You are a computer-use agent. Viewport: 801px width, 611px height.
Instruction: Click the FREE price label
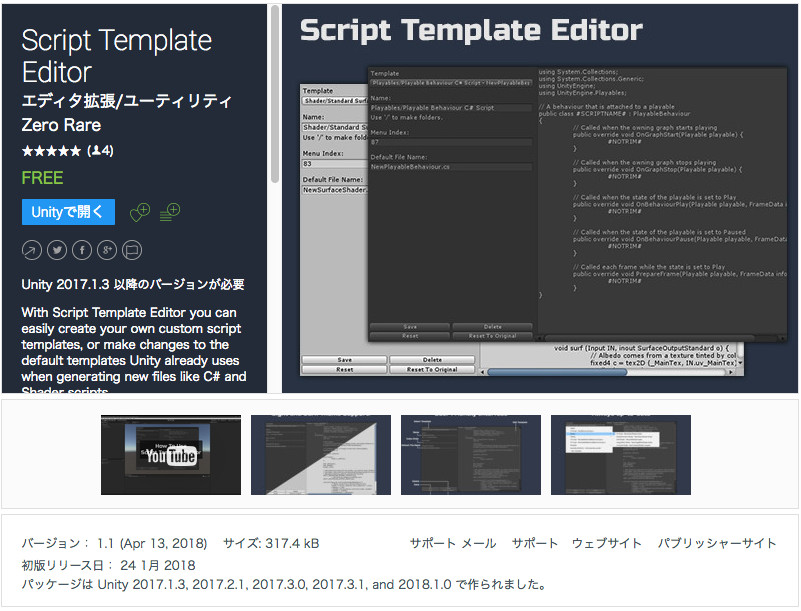point(42,178)
